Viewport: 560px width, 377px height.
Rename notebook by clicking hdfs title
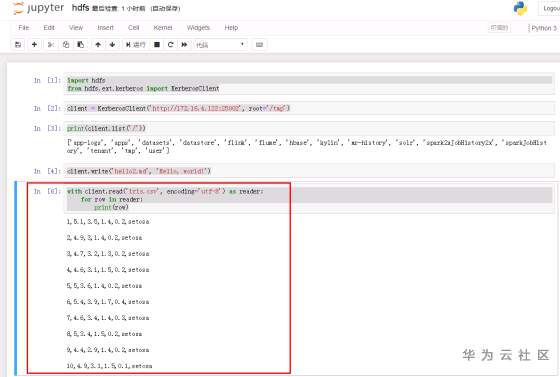tap(80, 8)
